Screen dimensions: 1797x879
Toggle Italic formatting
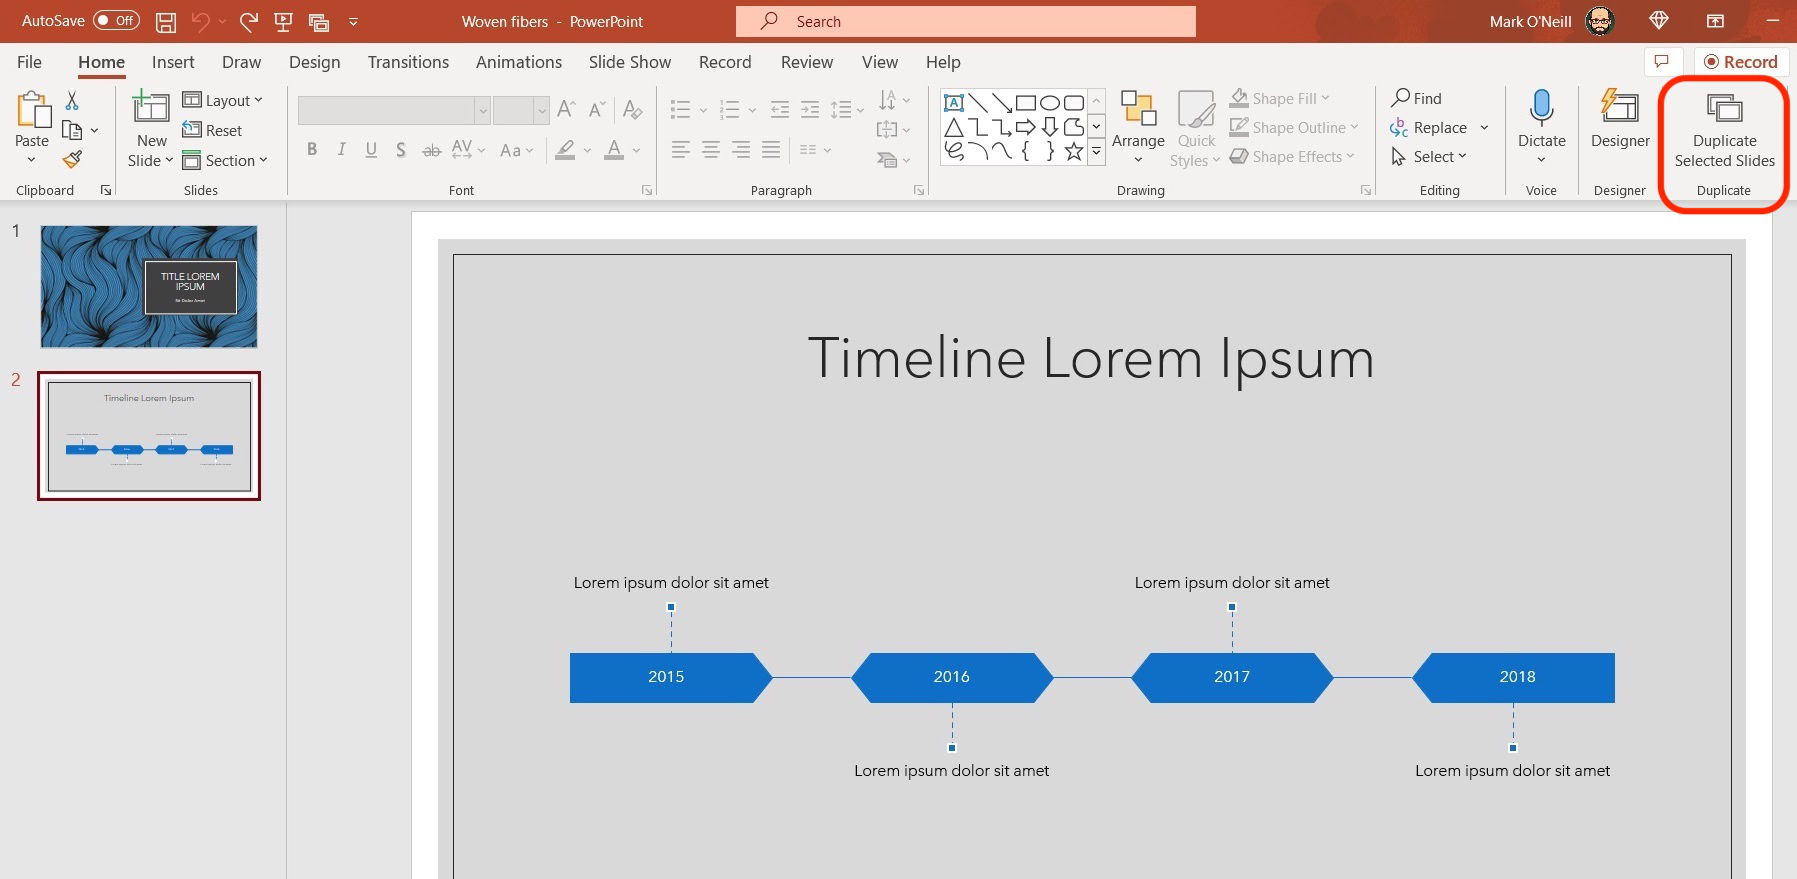click(x=341, y=150)
